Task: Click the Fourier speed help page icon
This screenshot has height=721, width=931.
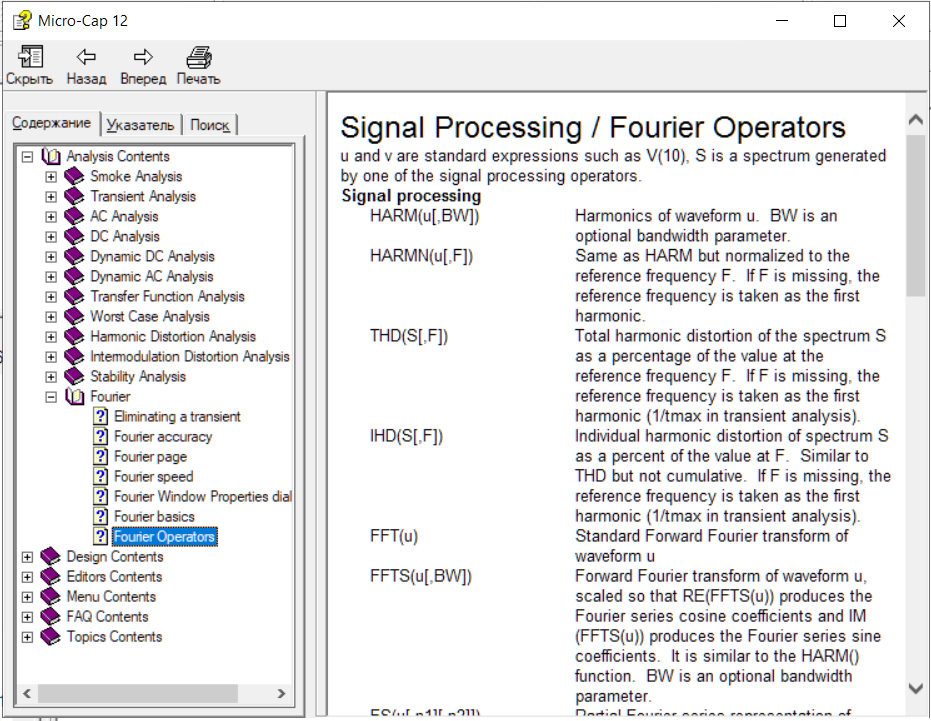Action: pos(101,476)
